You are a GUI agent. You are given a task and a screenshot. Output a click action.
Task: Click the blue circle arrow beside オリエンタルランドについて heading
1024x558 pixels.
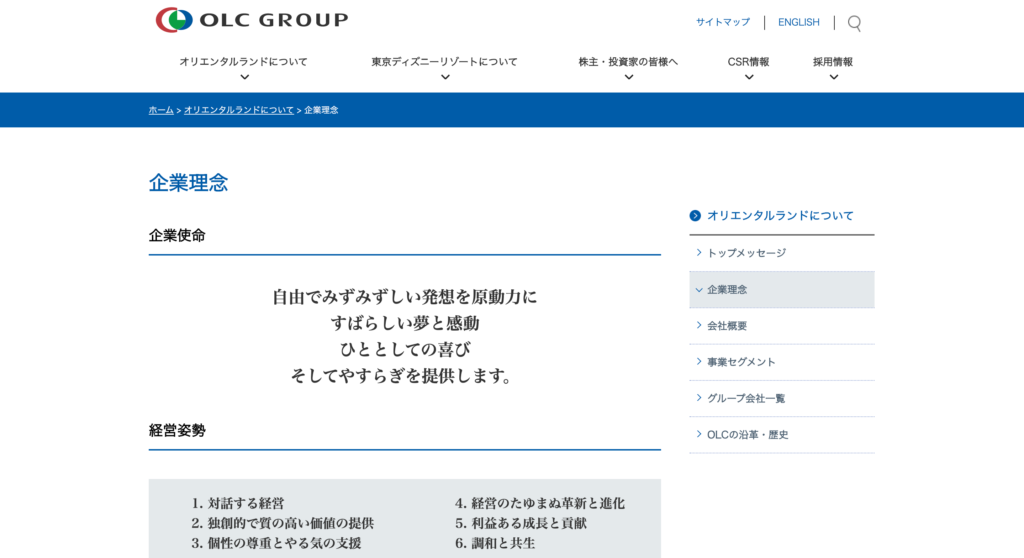[695, 216]
